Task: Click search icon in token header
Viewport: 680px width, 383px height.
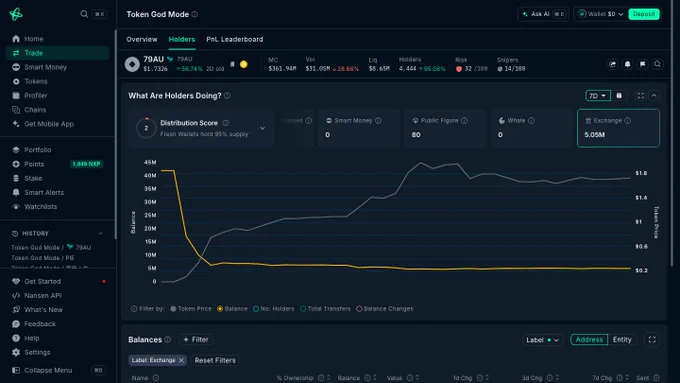Action: pos(658,64)
